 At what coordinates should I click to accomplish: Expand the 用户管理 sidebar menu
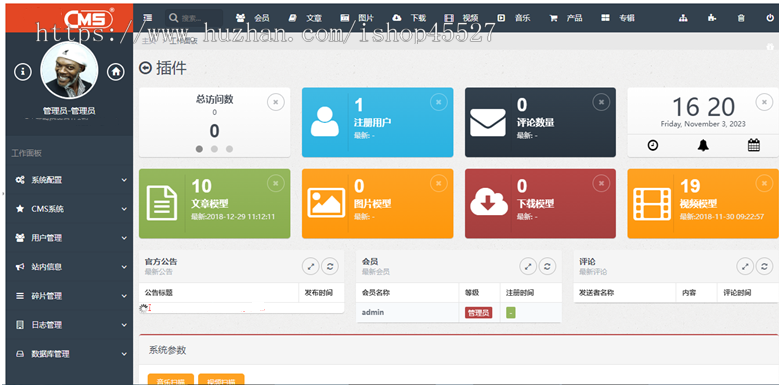tap(69, 238)
